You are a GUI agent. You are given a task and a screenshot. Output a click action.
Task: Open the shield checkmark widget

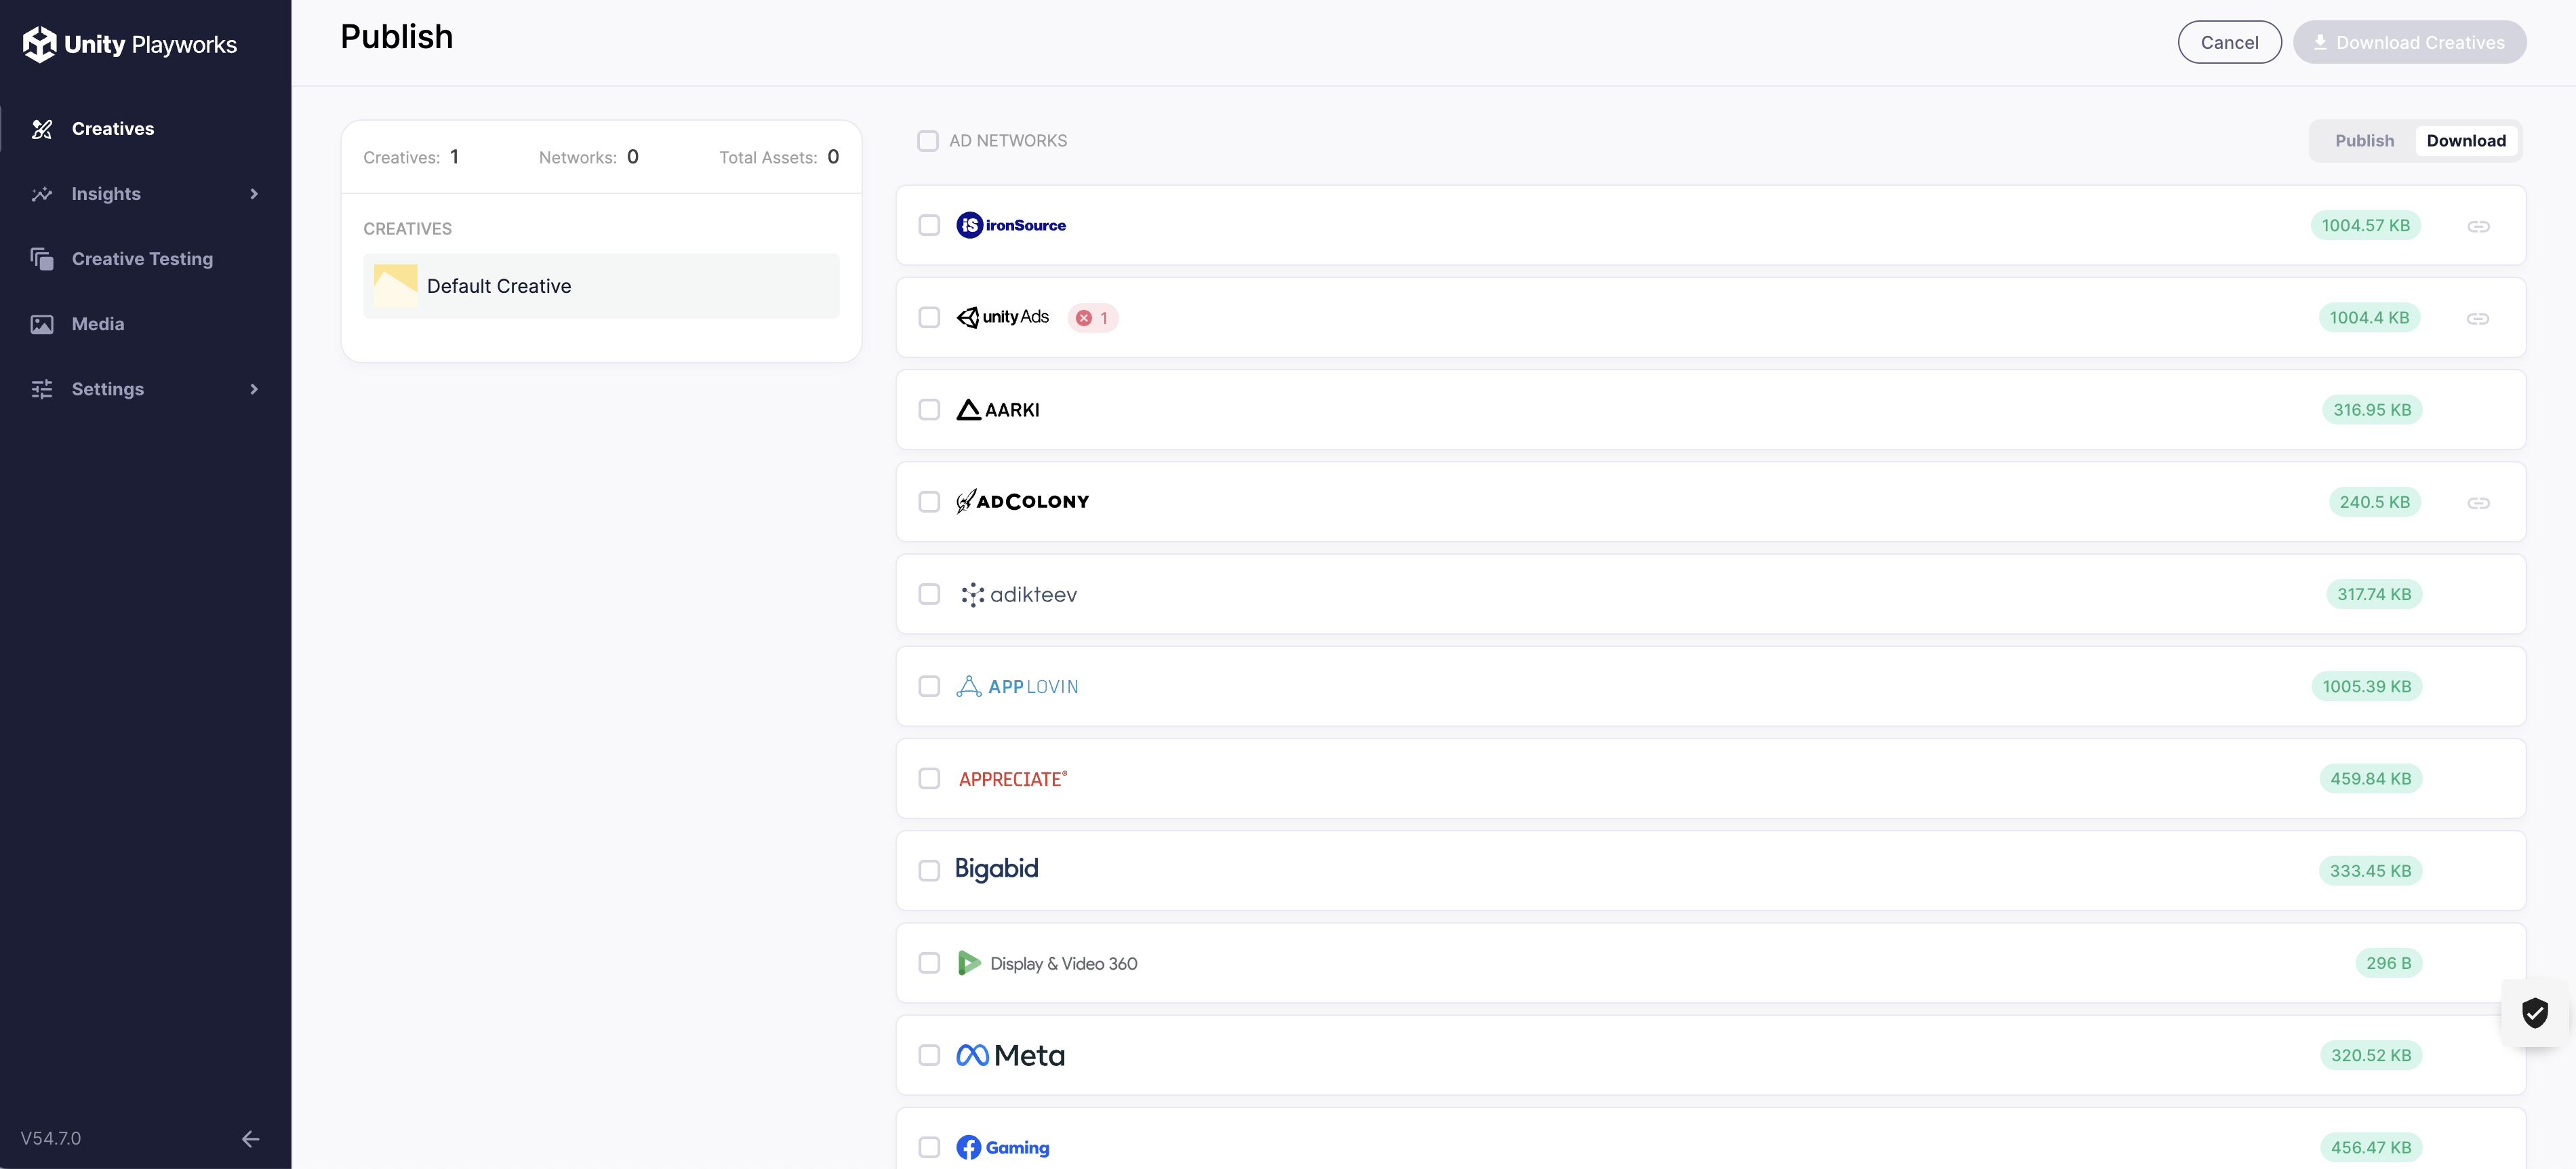tap(2534, 1012)
